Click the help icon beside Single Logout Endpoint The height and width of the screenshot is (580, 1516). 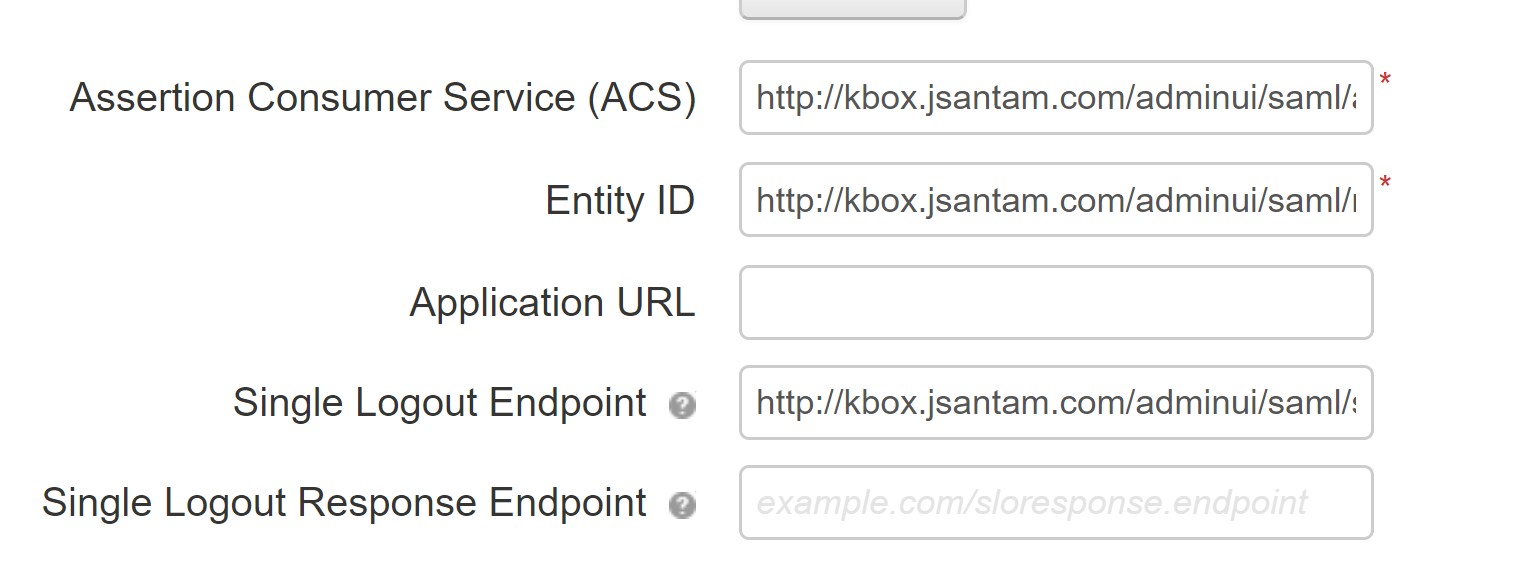click(x=682, y=405)
